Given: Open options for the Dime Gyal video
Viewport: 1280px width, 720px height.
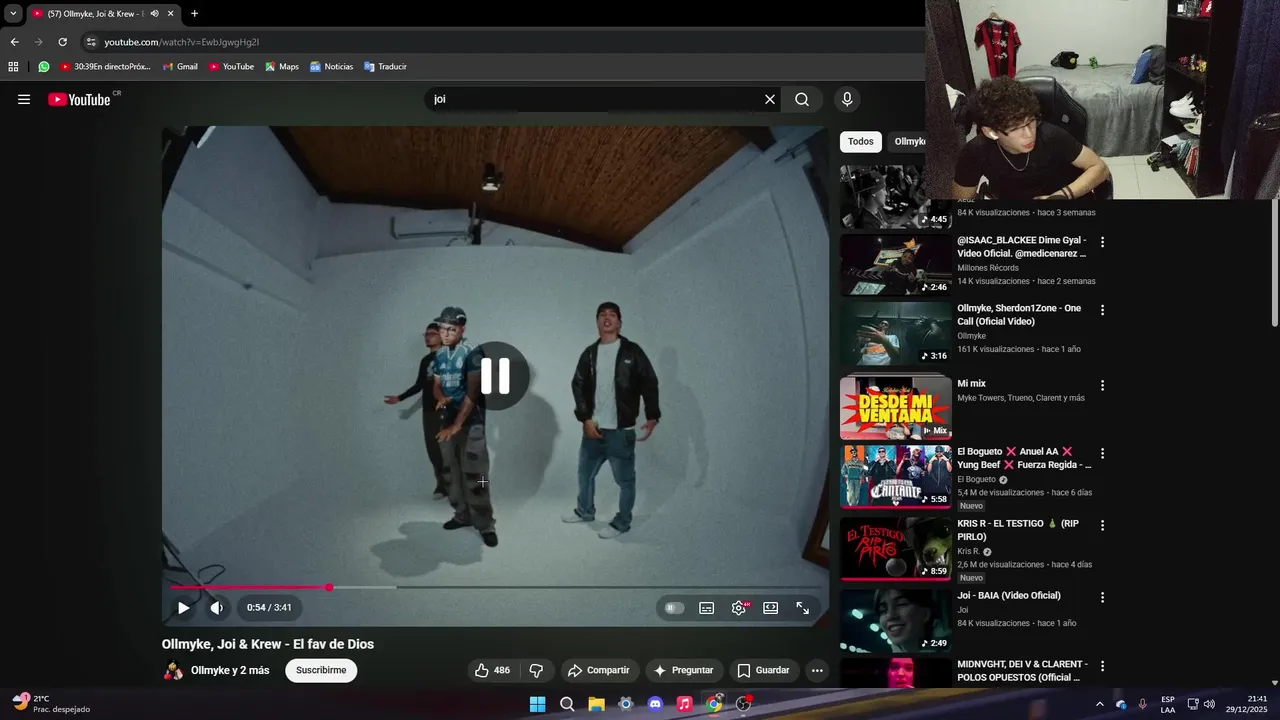Looking at the screenshot, I should pos(1103,242).
